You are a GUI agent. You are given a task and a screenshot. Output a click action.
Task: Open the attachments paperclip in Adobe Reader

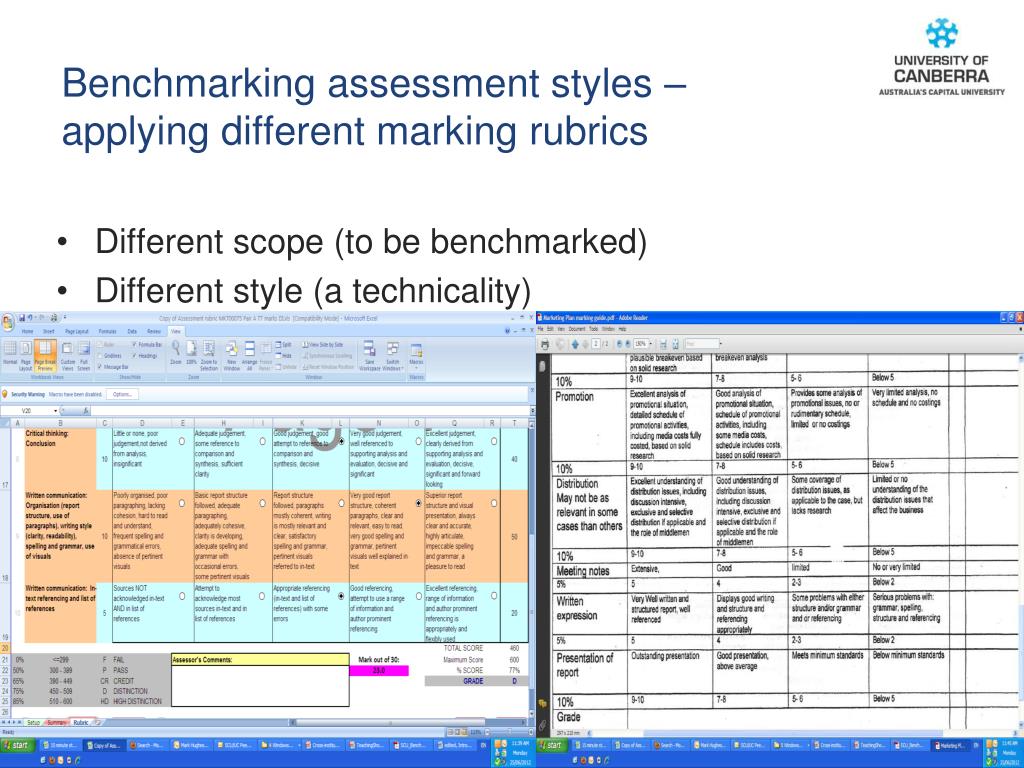point(541,725)
